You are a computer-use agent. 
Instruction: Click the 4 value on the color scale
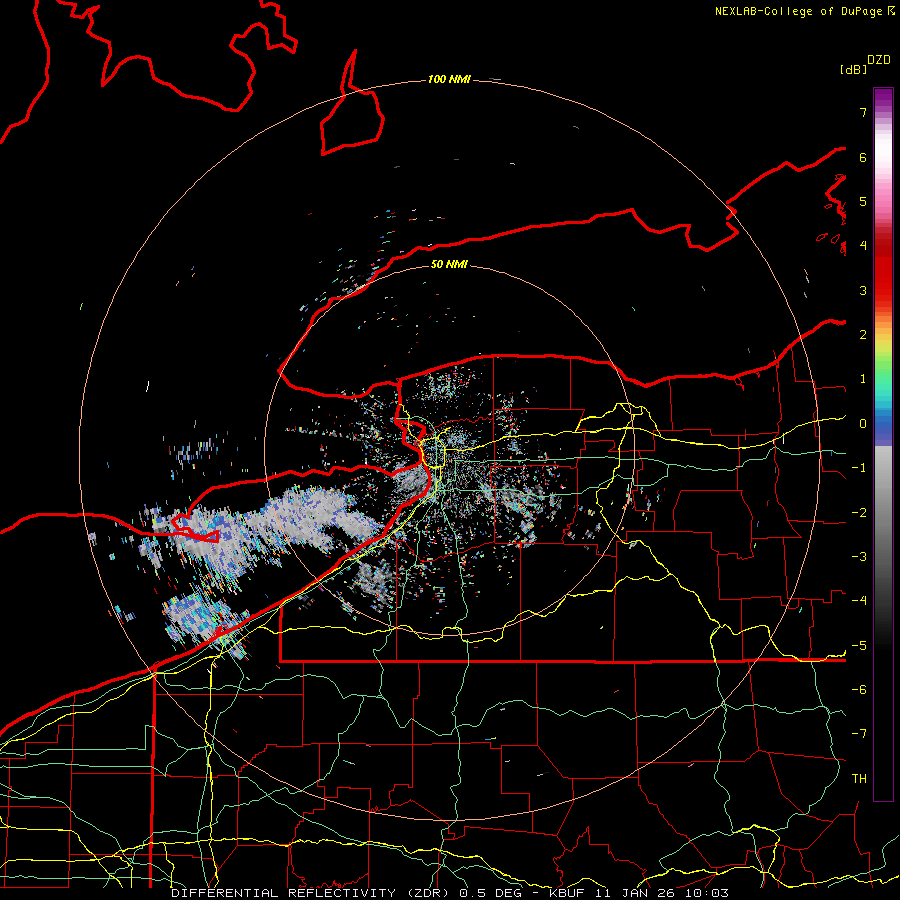863,246
